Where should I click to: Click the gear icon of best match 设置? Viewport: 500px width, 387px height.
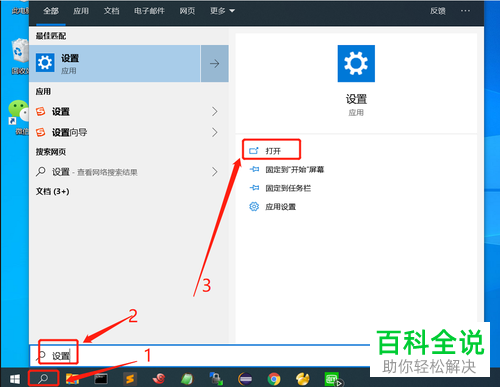tap(45, 62)
